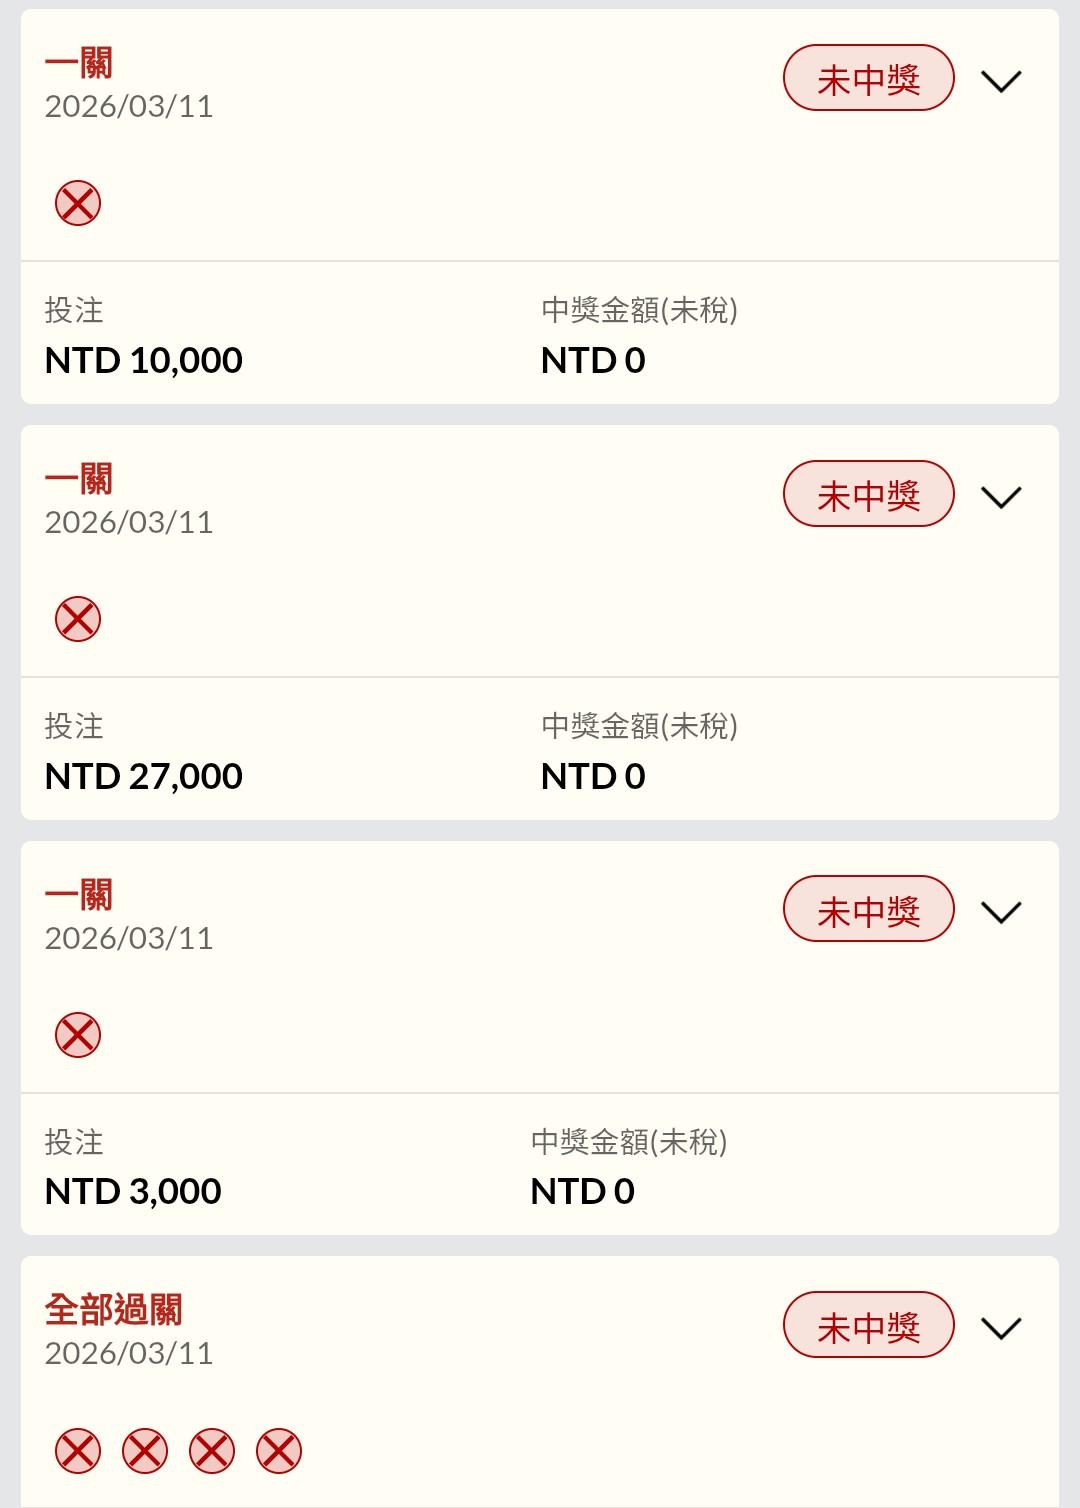Click the red X result icon in the NTD 3,000 bet card
The height and width of the screenshot is (1508, 1080).
(x=78, y=1035)
